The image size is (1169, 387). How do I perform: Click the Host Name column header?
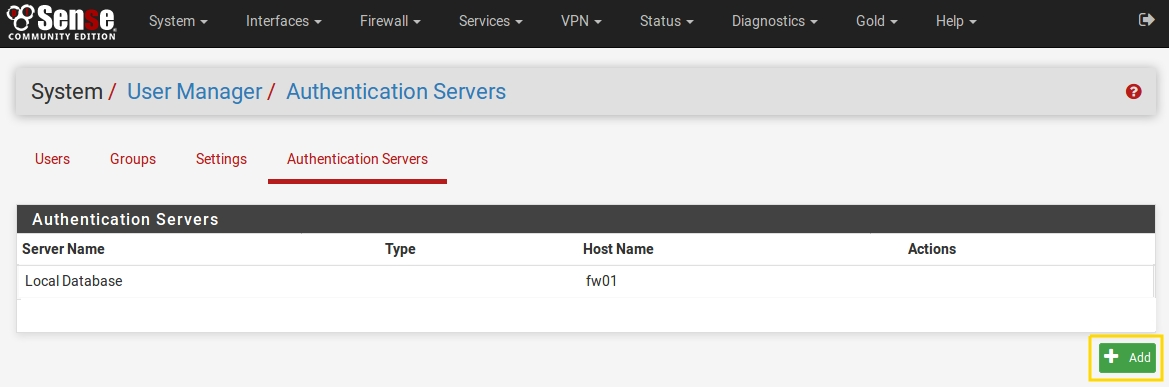[x=618, y=249]
